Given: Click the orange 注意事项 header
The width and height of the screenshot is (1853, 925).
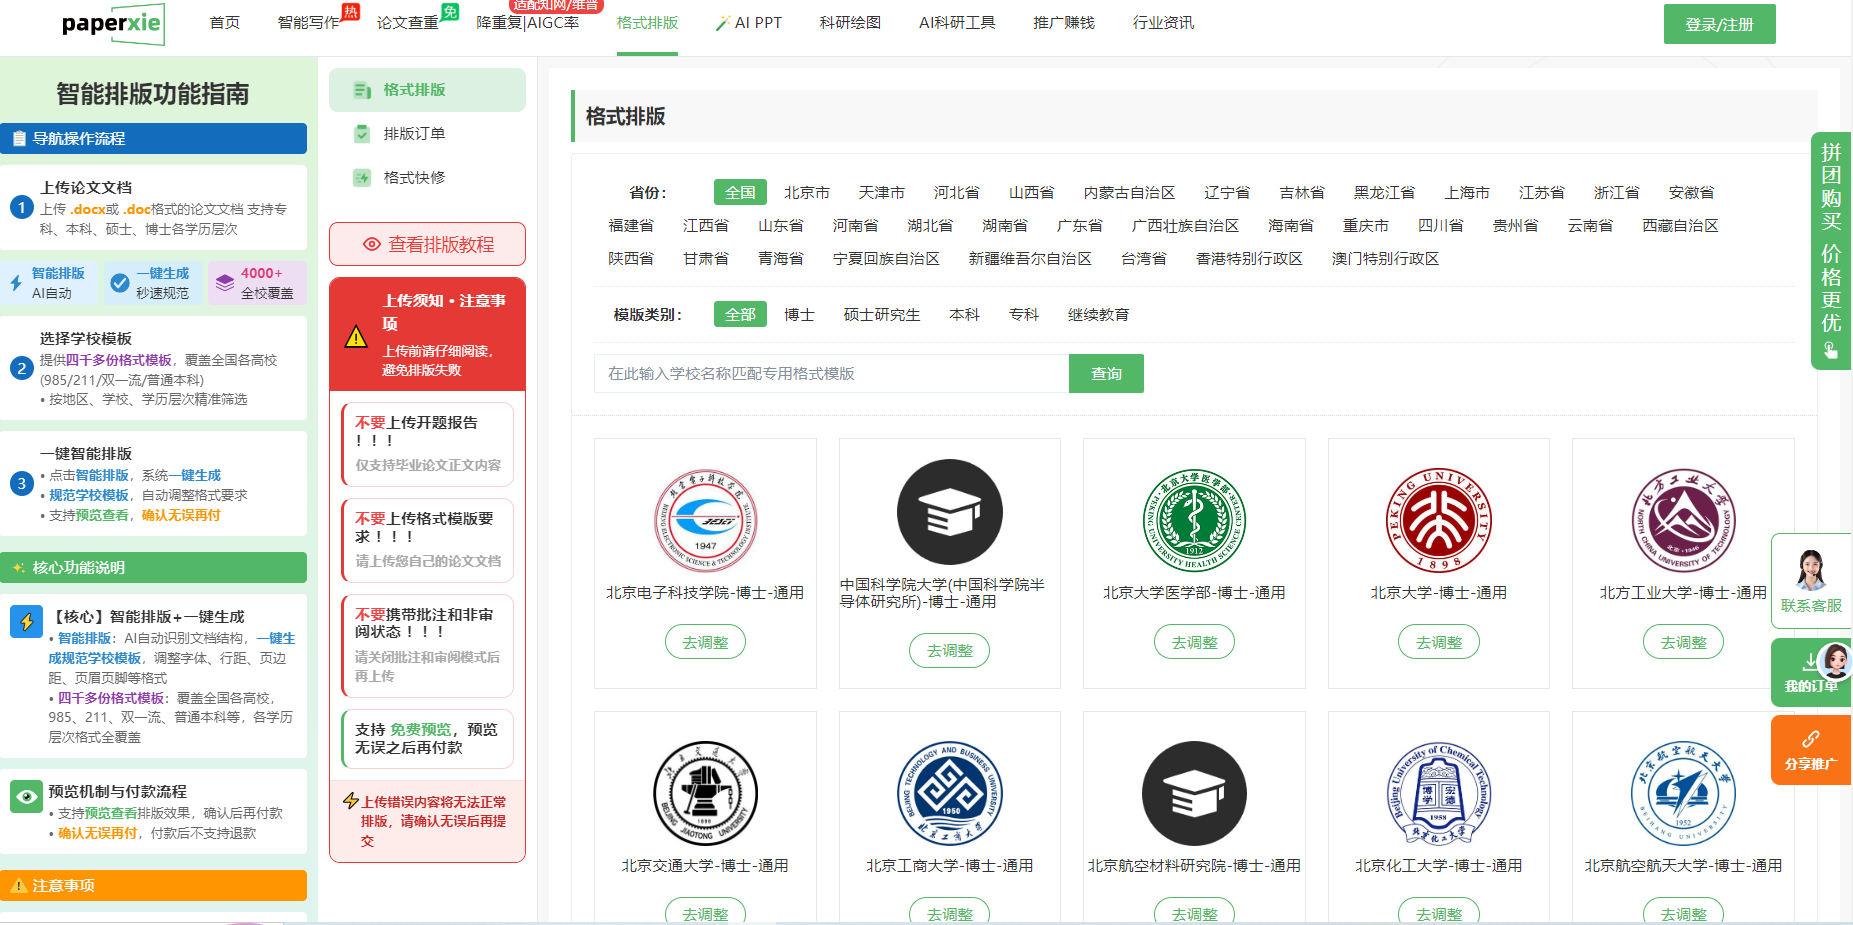Looking at the screenshot, I should (x=154, y=885).
